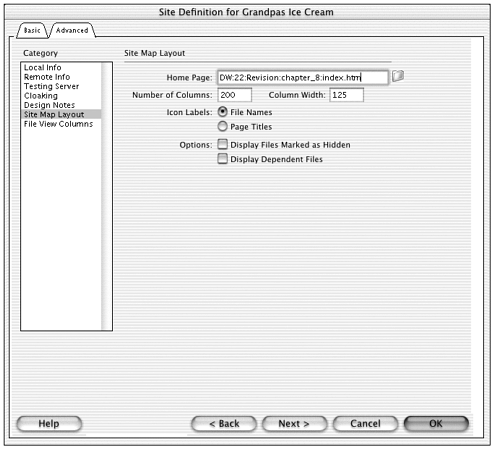Open the Cloaking category
The width and height of the screenshot is (495, 449).
pyautogui.click(x=61, y=96)
